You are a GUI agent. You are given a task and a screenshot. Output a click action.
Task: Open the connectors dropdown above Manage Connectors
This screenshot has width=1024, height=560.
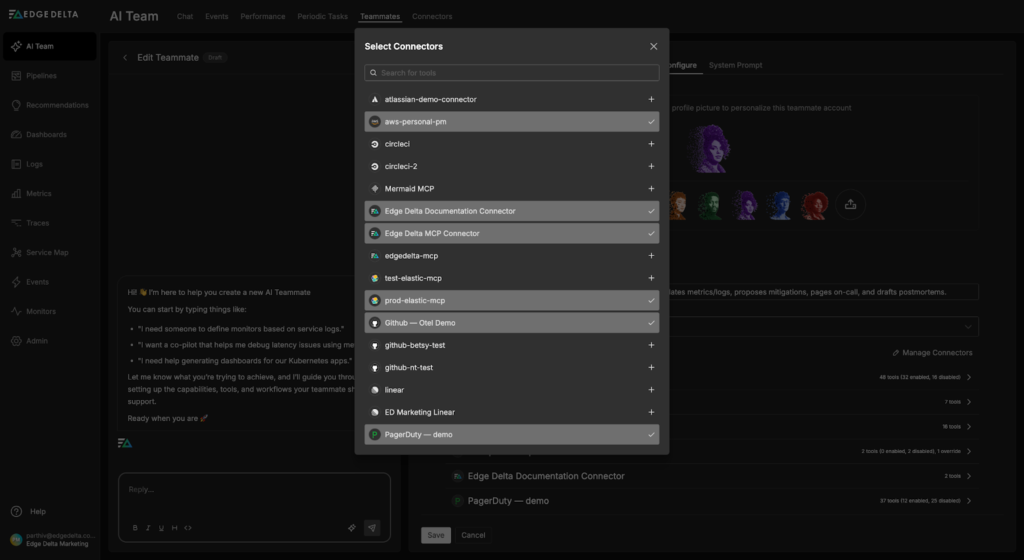click(967, 327)
